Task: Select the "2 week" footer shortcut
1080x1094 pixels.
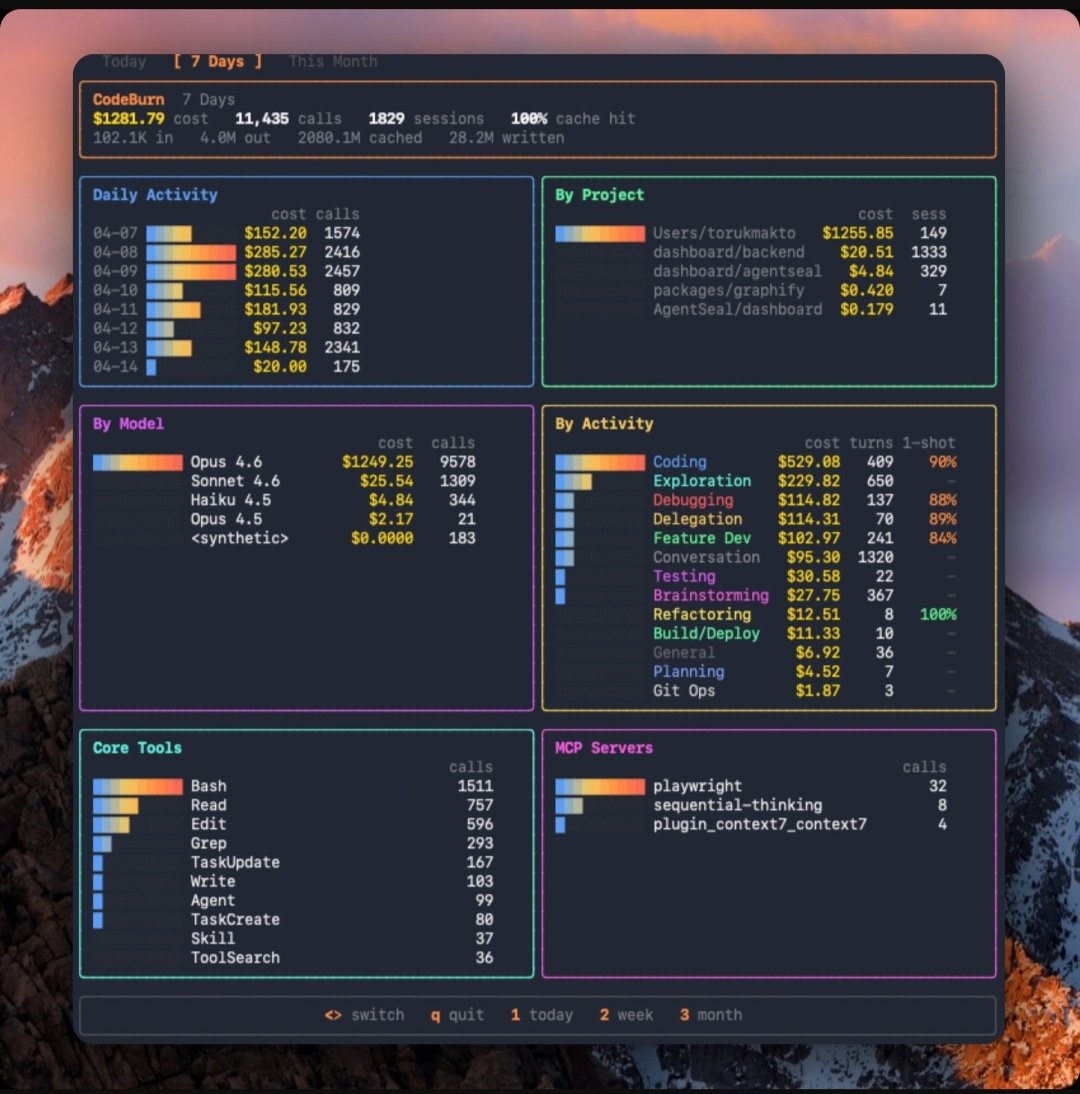Action: point(628,1014)
